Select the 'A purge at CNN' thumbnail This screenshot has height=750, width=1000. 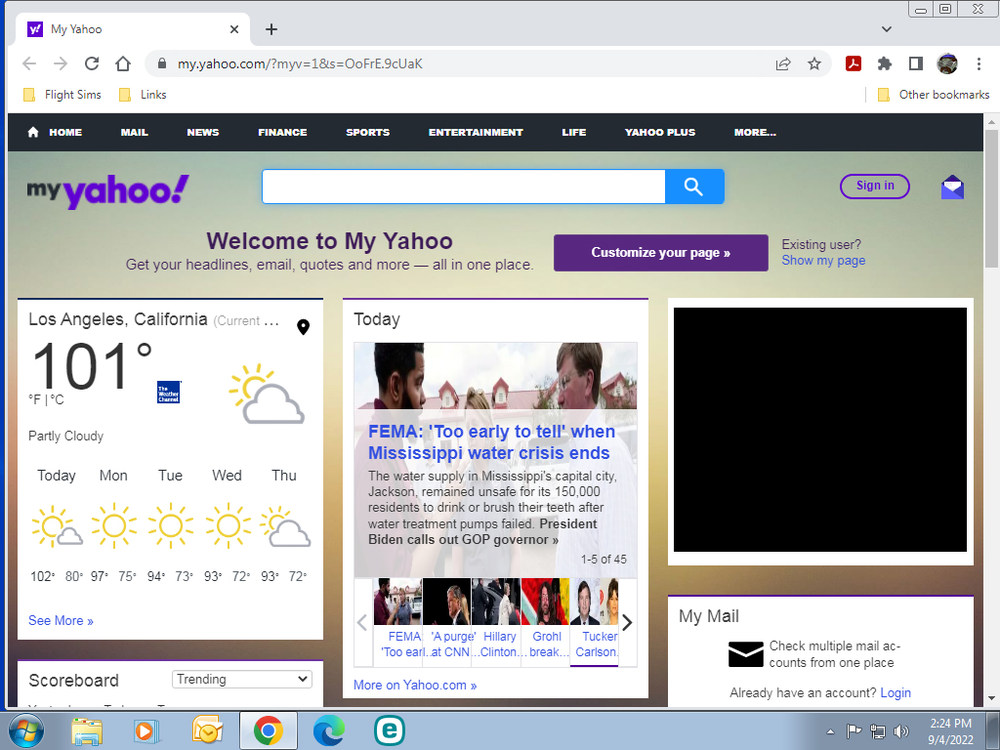[447, 622]
